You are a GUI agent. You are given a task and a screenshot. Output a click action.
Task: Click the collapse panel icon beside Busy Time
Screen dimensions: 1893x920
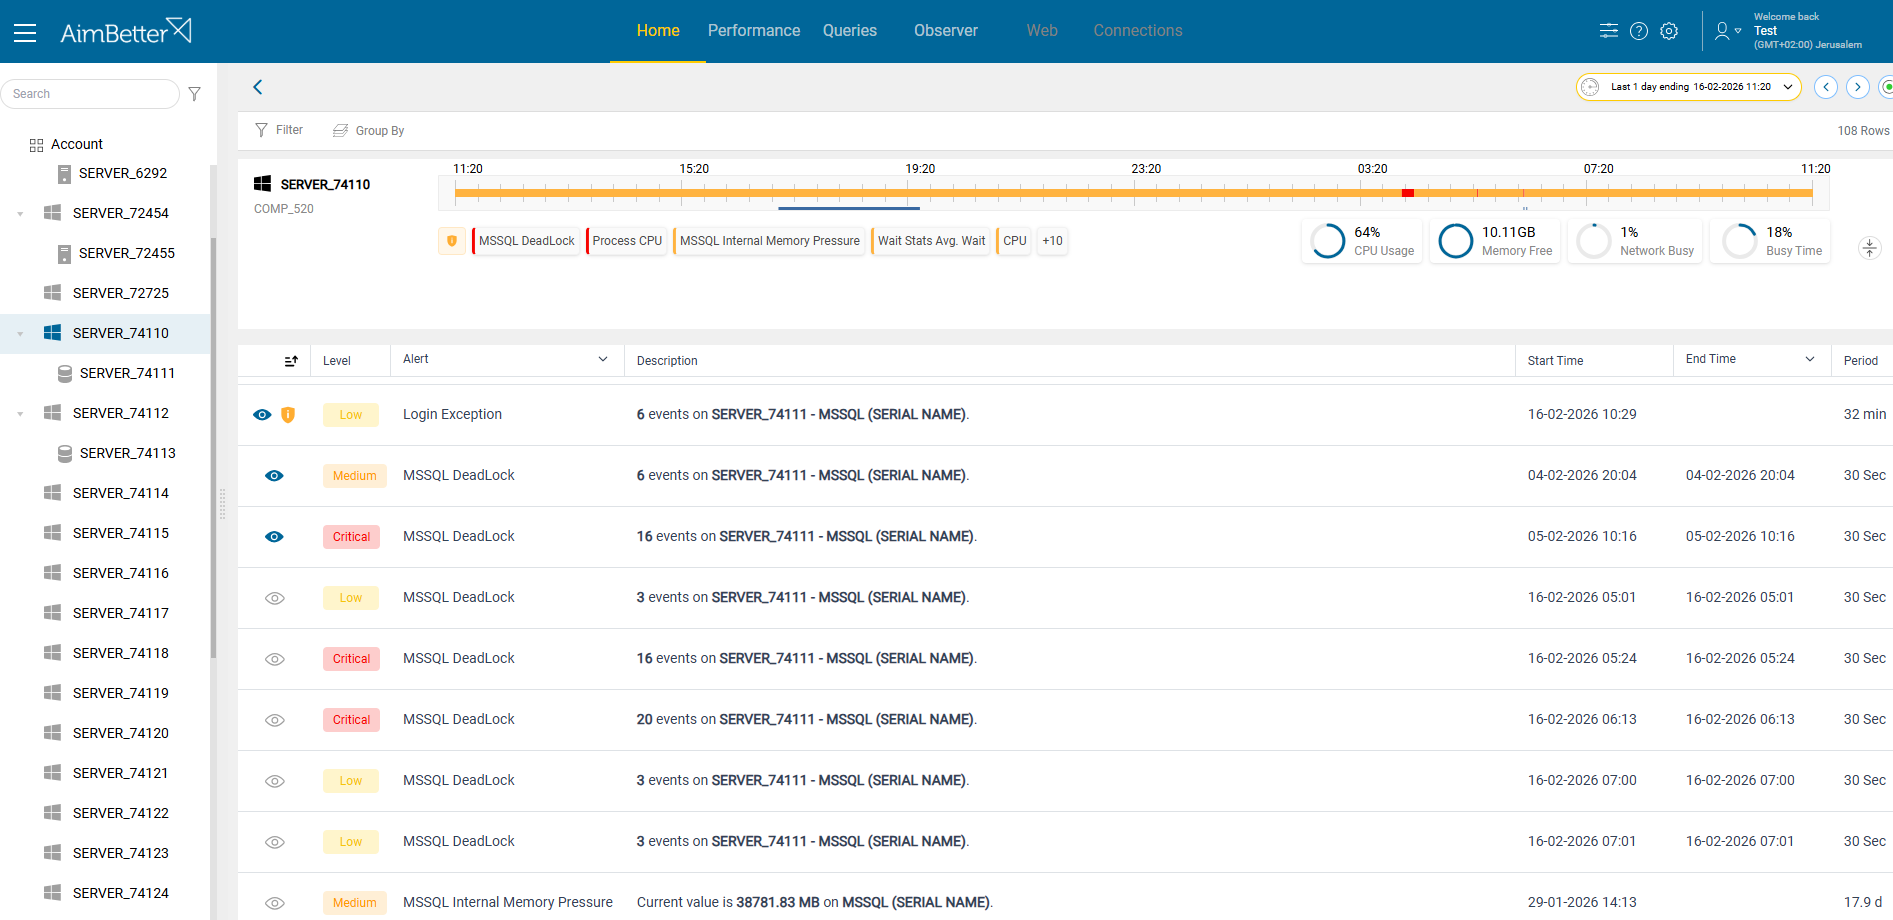click(x=1869, y=247)
